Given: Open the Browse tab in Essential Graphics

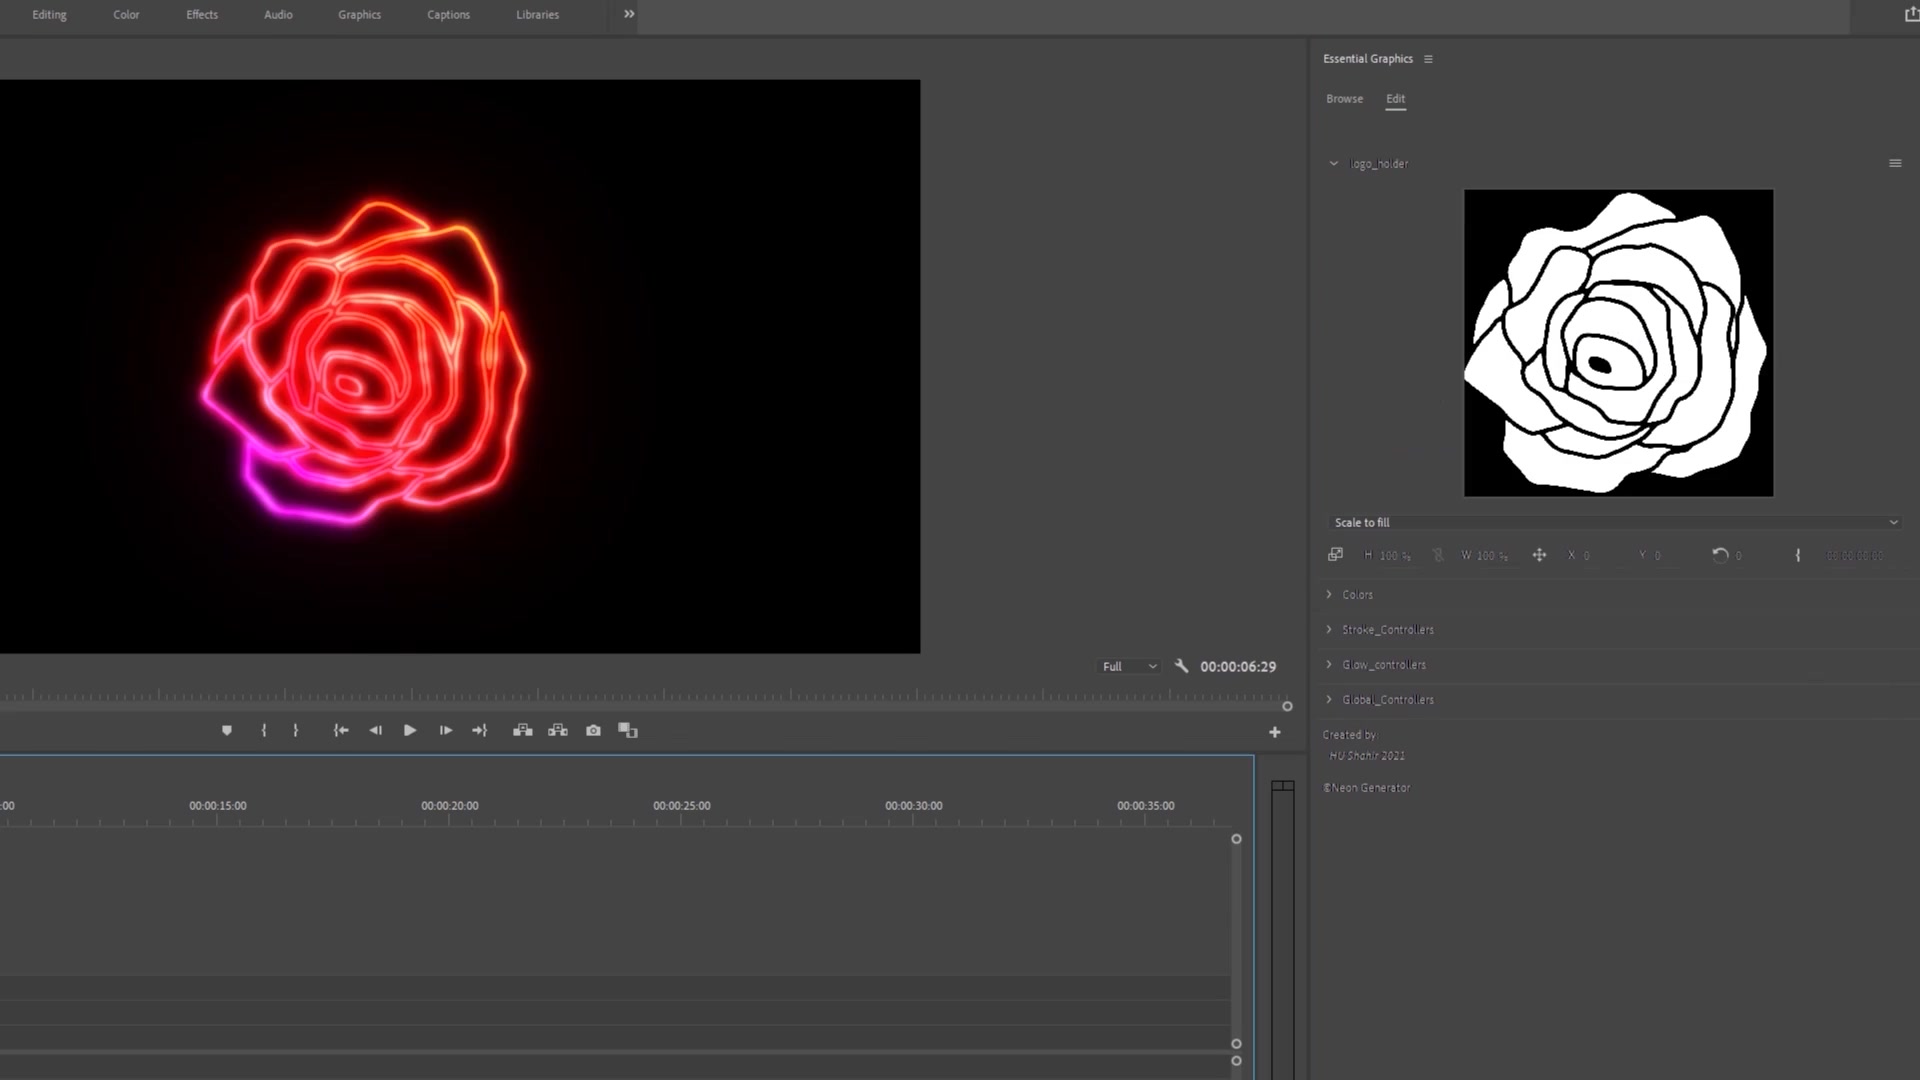Looking at the screenshot, I should 1344,99.
